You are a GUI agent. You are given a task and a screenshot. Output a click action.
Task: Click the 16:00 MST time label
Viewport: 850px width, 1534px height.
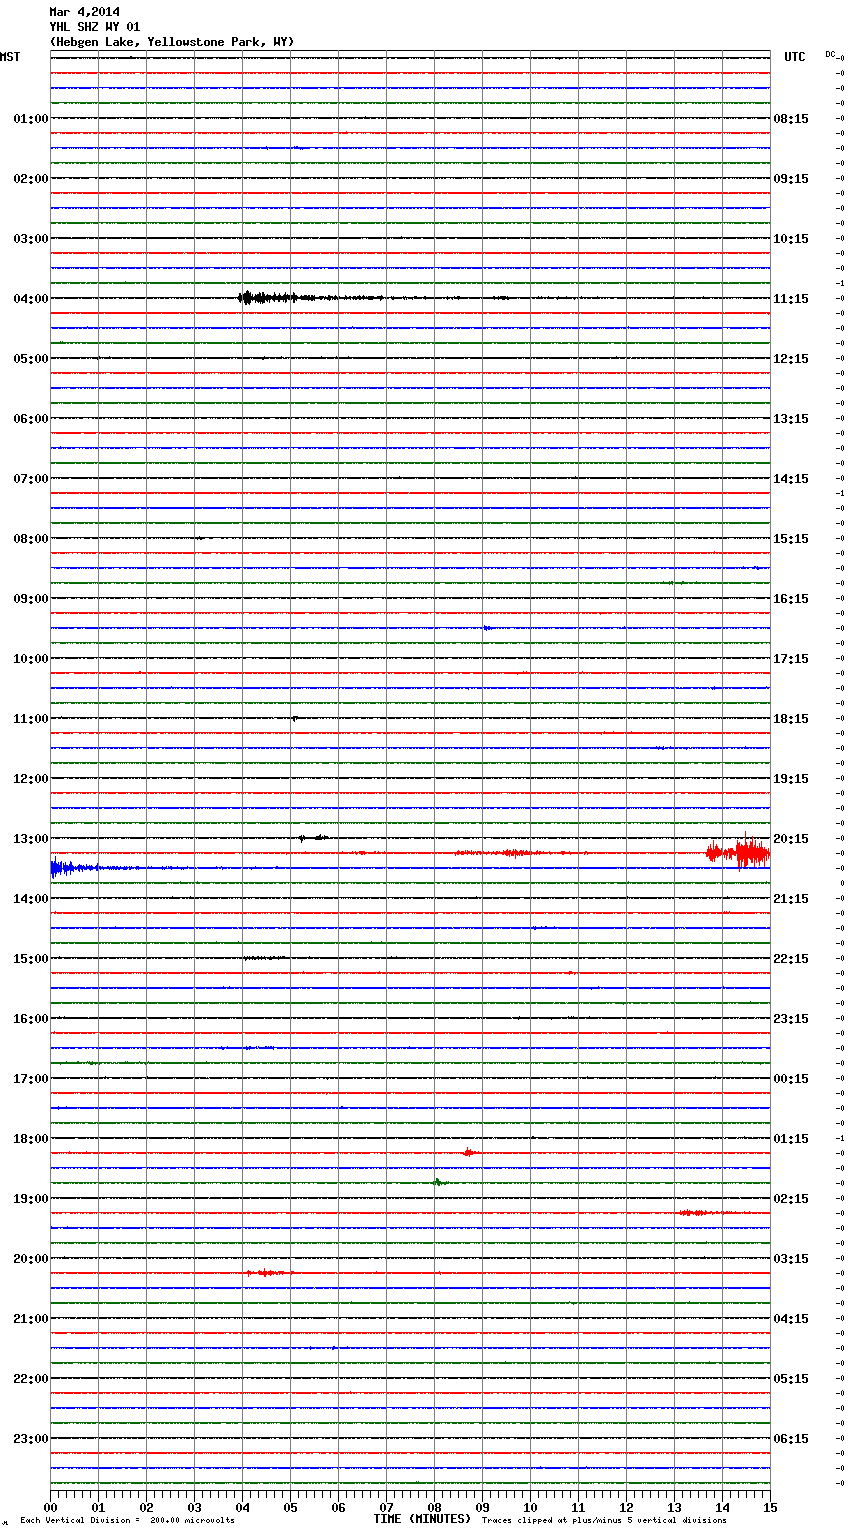(x=31, y=1019)
